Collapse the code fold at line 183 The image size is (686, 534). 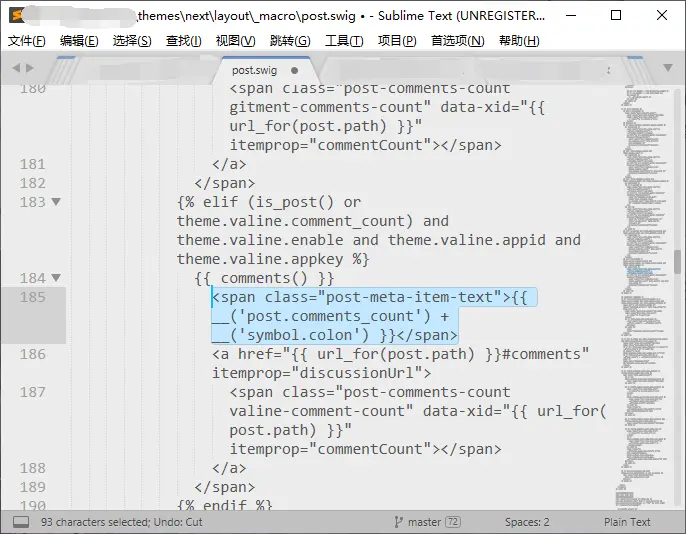tap(56, 202)
